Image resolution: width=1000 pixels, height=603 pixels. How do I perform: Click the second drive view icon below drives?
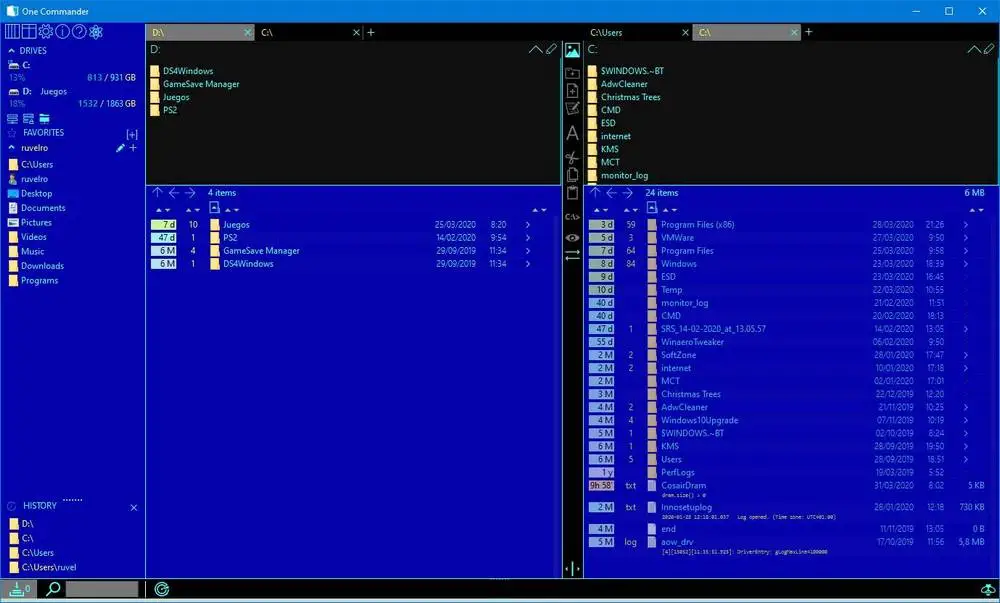pyautogui.click(x=28, y=119)
